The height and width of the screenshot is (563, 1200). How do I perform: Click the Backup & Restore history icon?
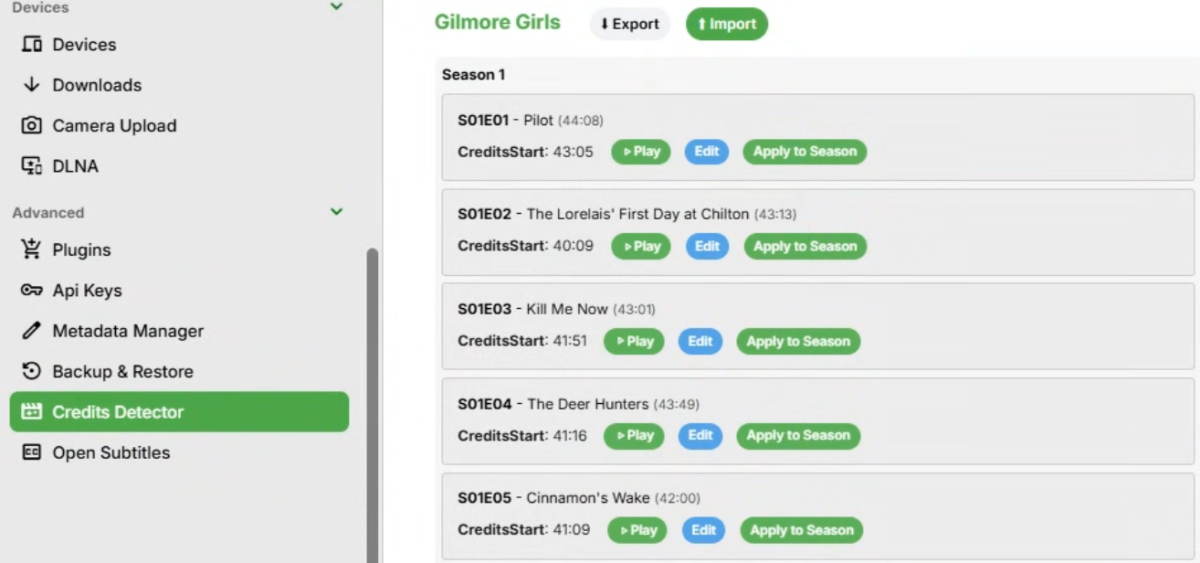(x=32, y=371)
